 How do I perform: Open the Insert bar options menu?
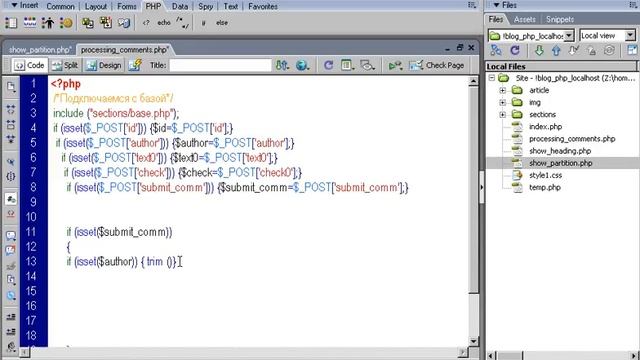(x=472, y=5)
